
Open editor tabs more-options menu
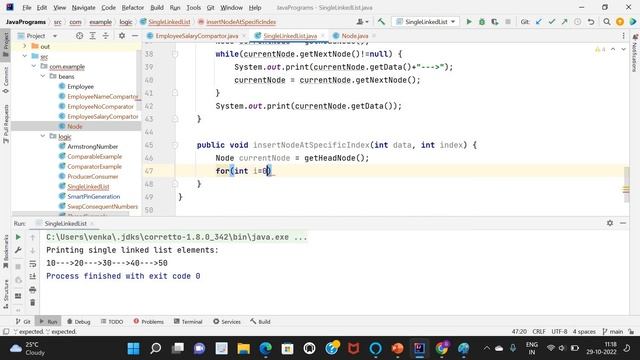(x=623, y=36)
